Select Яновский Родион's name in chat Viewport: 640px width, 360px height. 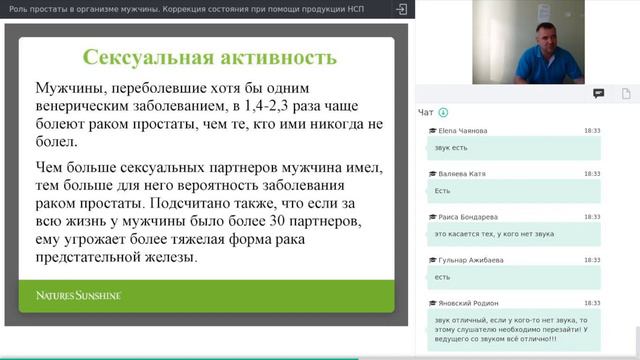[x=469, y=303]
